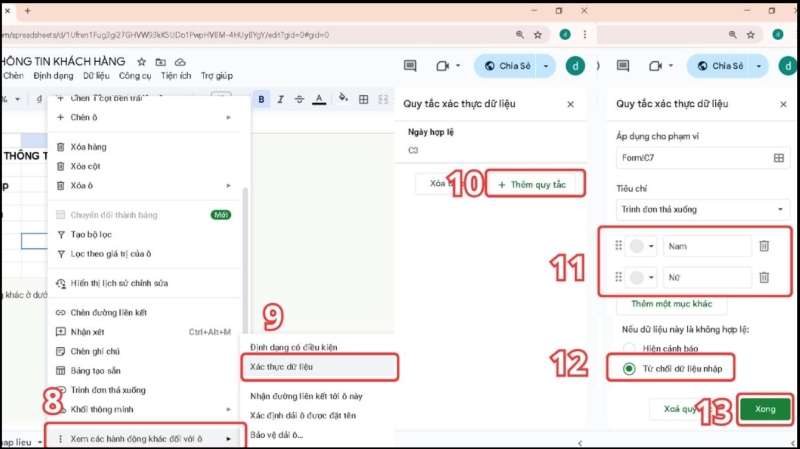The height and width of the screenshot is (449, 800).
Task: Remove the "Nữ" item using trash icon
Action: pyautogui.click(x=763, y=277)
